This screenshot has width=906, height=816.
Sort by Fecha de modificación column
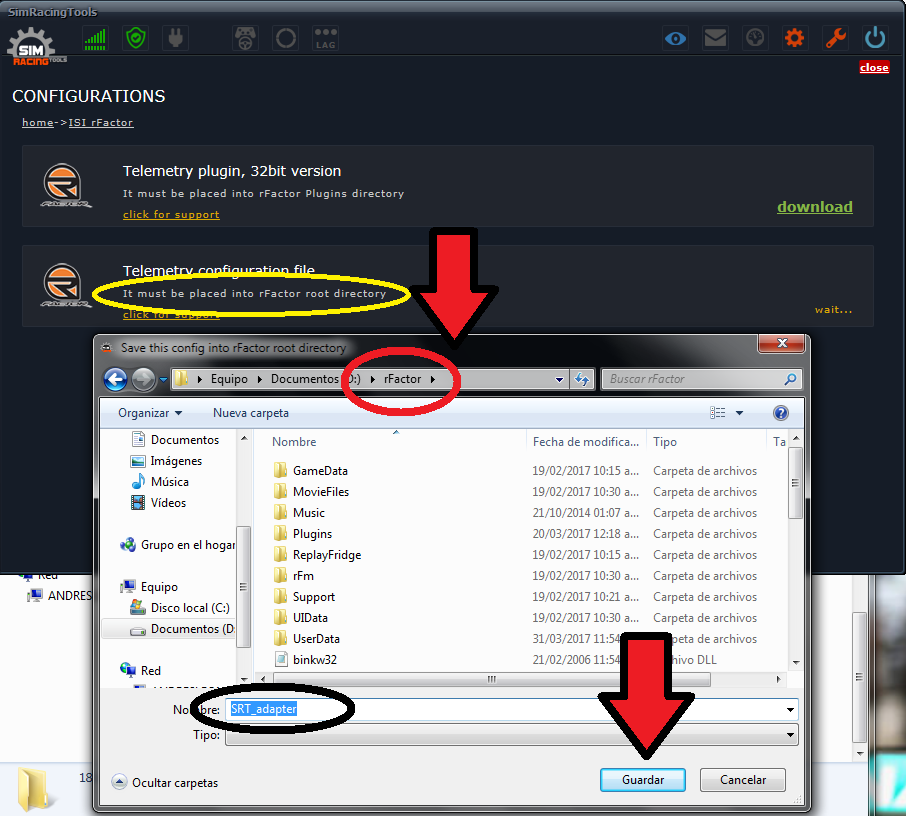click(x=586, y=442)
